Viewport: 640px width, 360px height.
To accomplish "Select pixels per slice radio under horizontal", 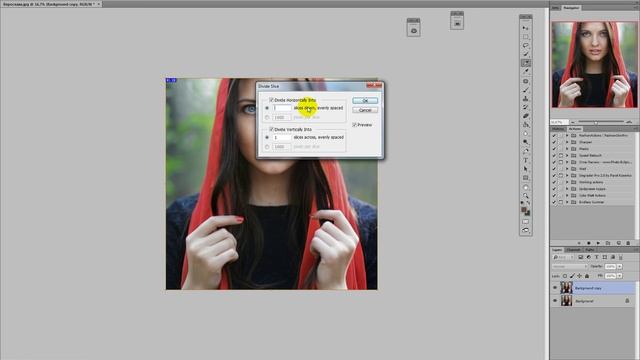I will click(x=267, y=118).
